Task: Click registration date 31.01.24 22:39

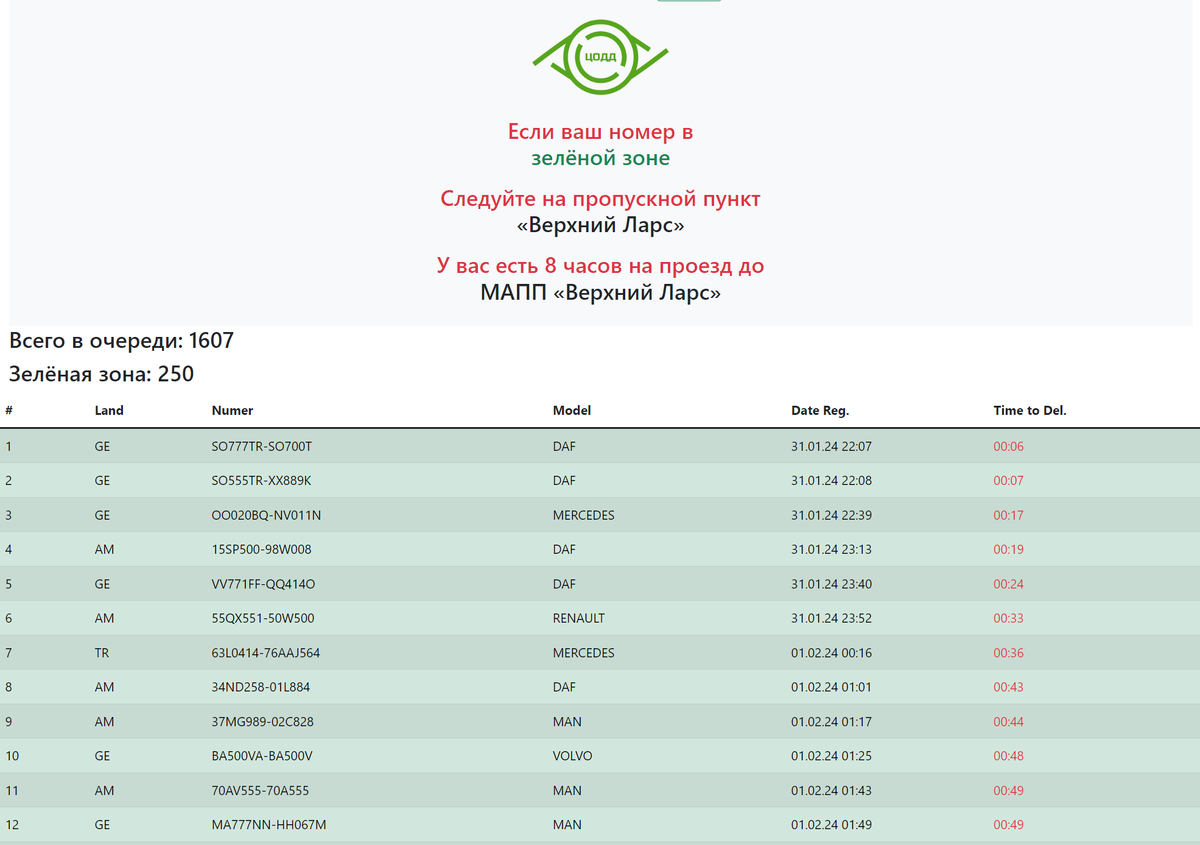Action: (x=831, y=516)
